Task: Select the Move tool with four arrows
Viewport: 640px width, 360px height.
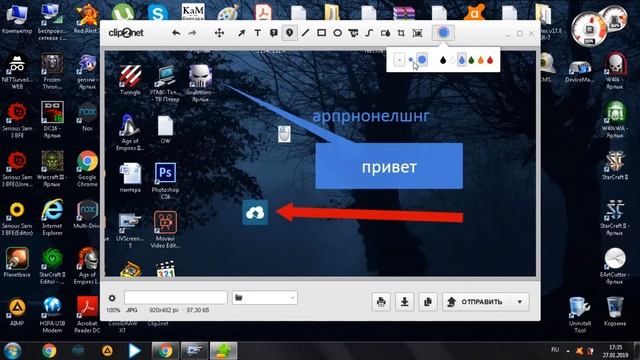Action: click(x=219, y=33)
